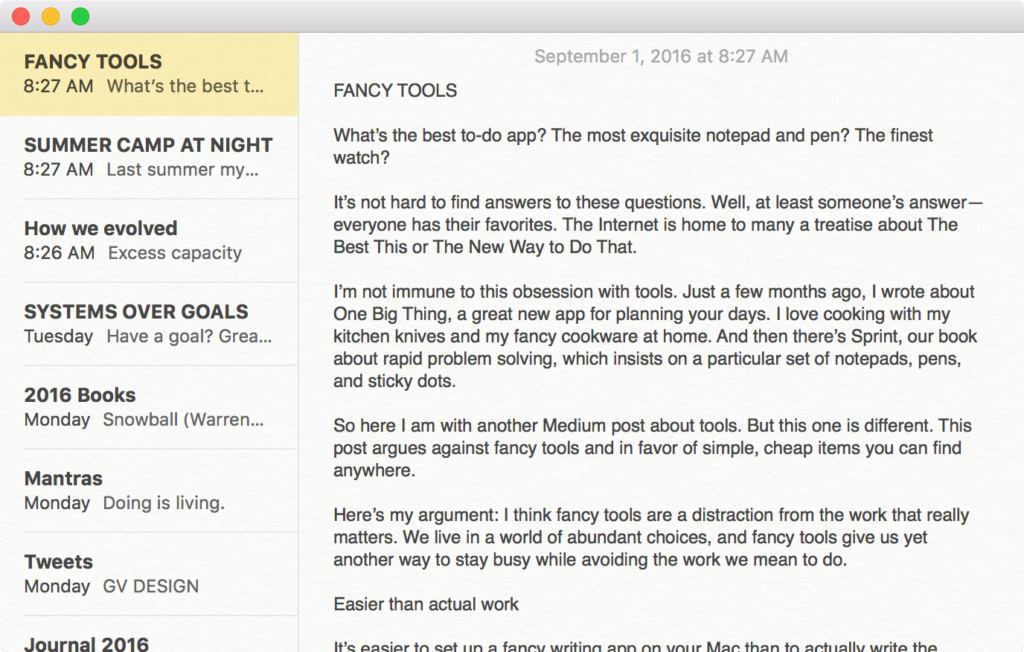Click the paragraph starting So here I am
This screenshot has width=1024, height=652.
[652, 448]
